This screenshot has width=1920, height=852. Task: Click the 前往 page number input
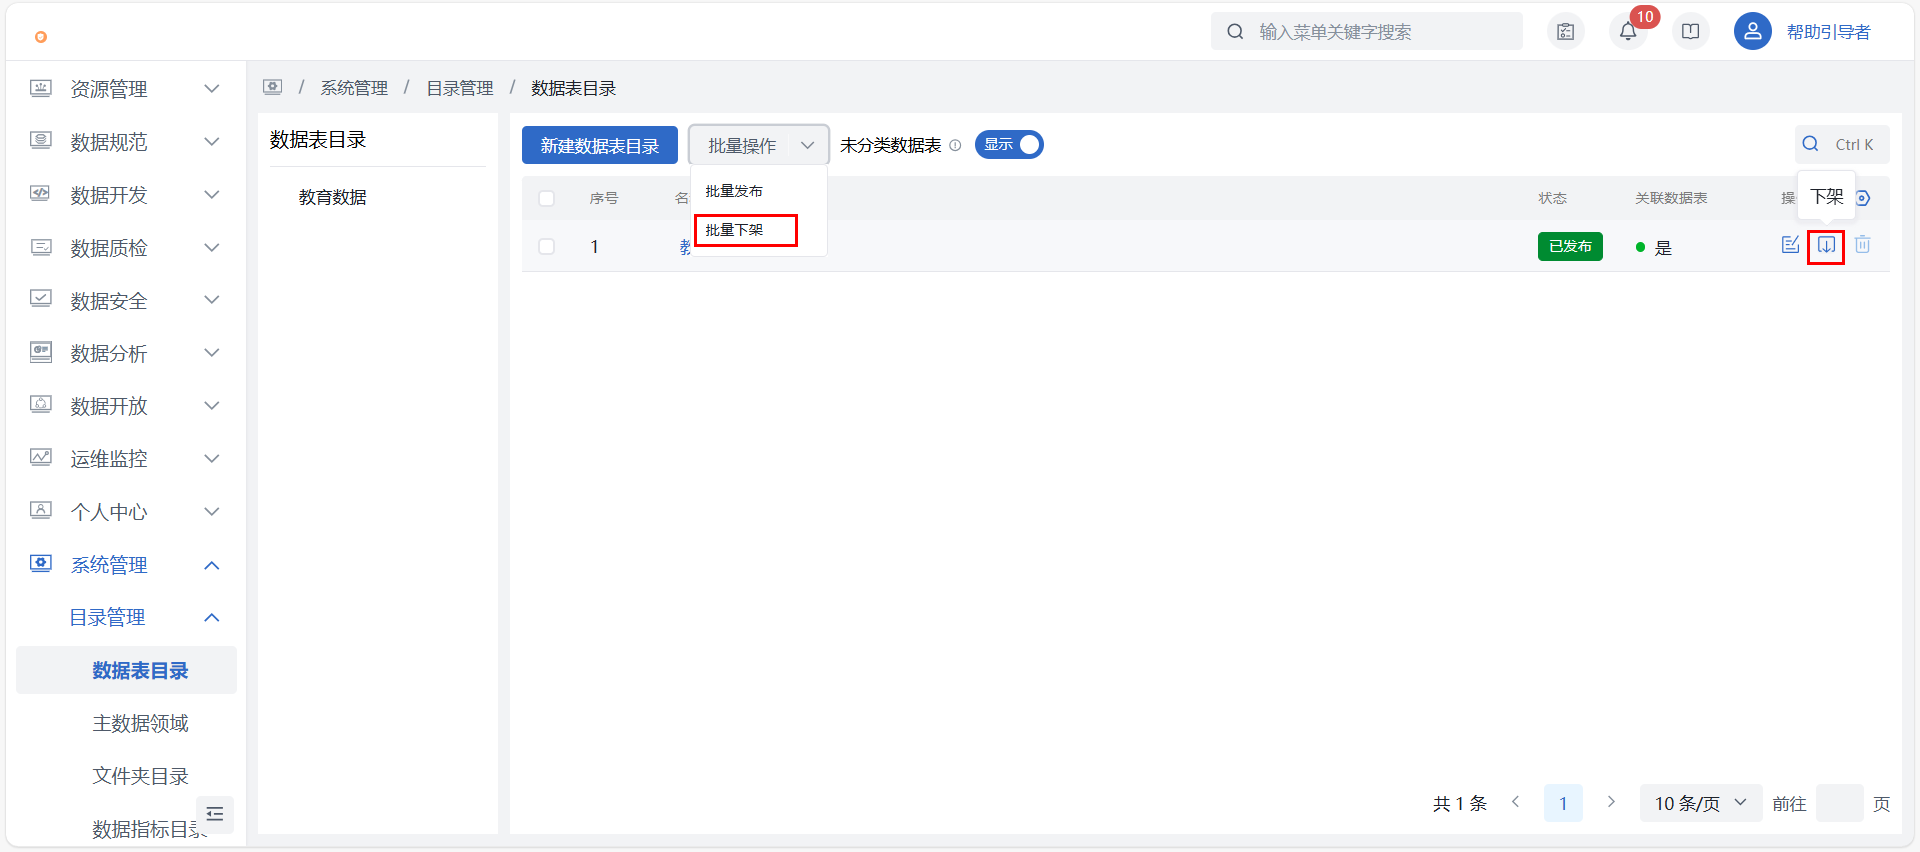coord(1840,803)
